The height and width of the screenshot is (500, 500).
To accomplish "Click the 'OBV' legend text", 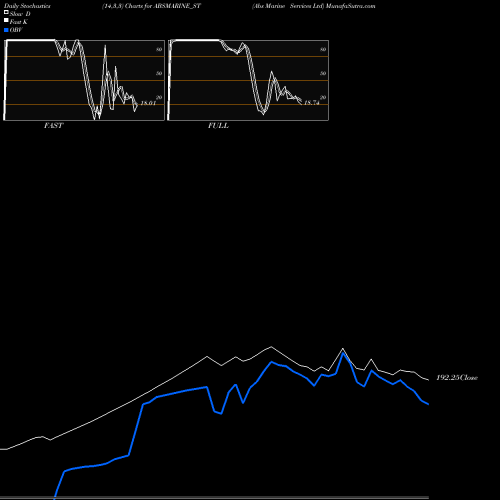I will 16,30.
